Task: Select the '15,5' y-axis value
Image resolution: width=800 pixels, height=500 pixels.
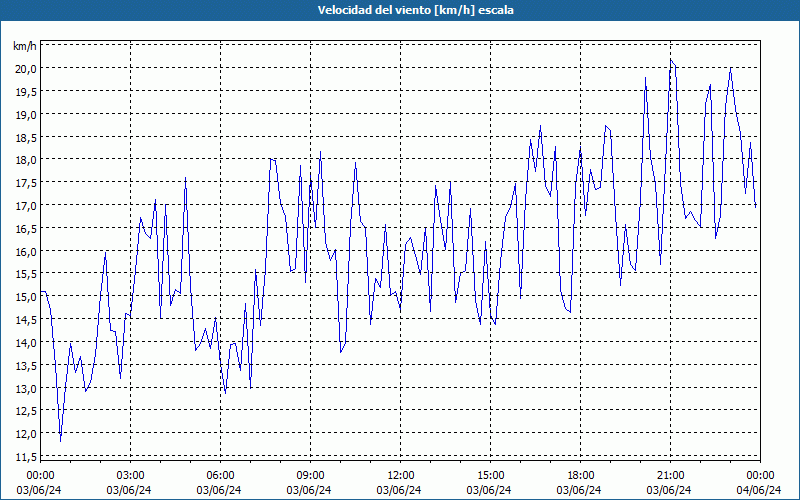Action: (26, 274)
